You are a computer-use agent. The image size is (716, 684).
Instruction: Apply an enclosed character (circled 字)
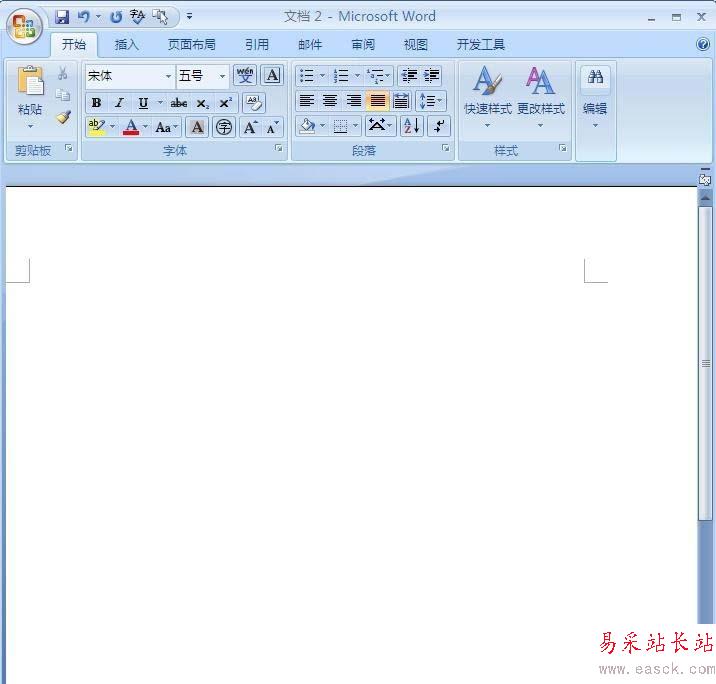pos(224,127)
